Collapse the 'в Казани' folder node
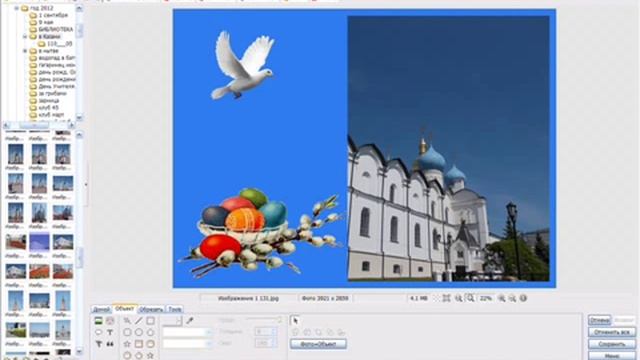Image resolution: width=640 pixels, height=360 pixels. tap(25, 37)
